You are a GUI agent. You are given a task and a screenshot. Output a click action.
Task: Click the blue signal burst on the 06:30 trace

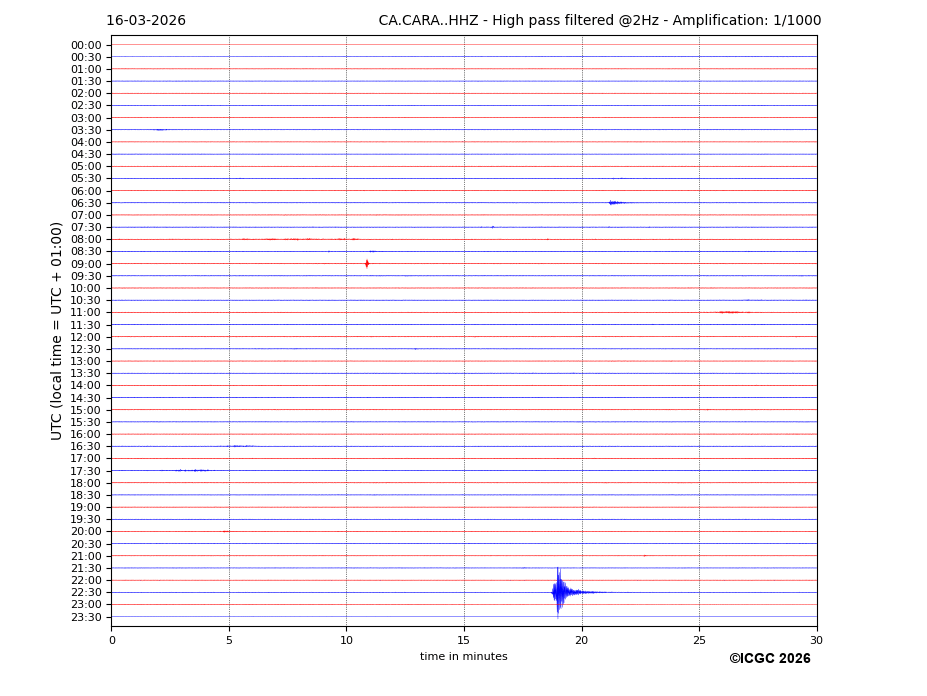(615, 203)
